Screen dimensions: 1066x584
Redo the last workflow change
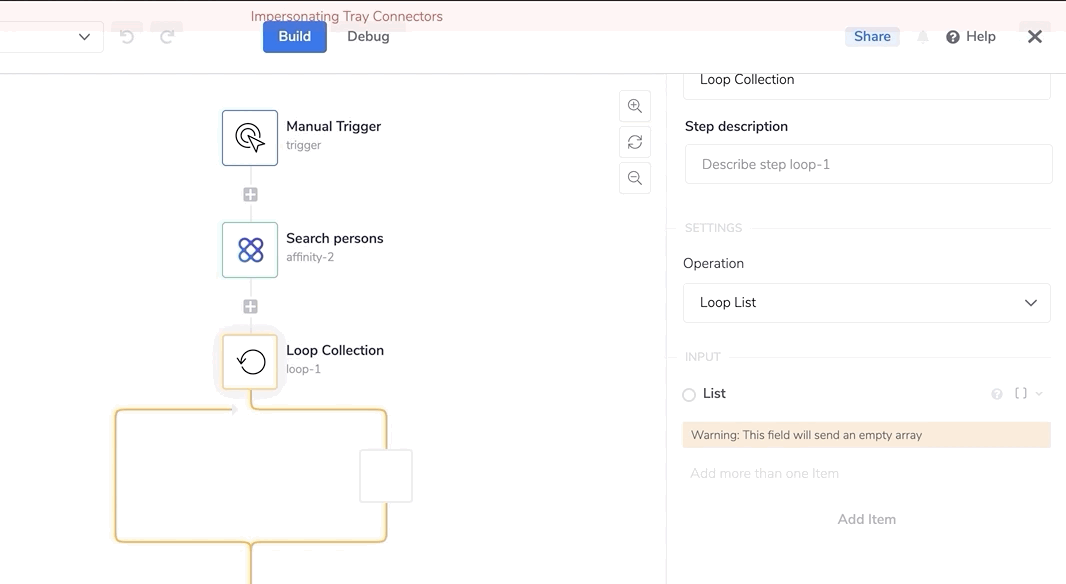(x=168, y=37)
